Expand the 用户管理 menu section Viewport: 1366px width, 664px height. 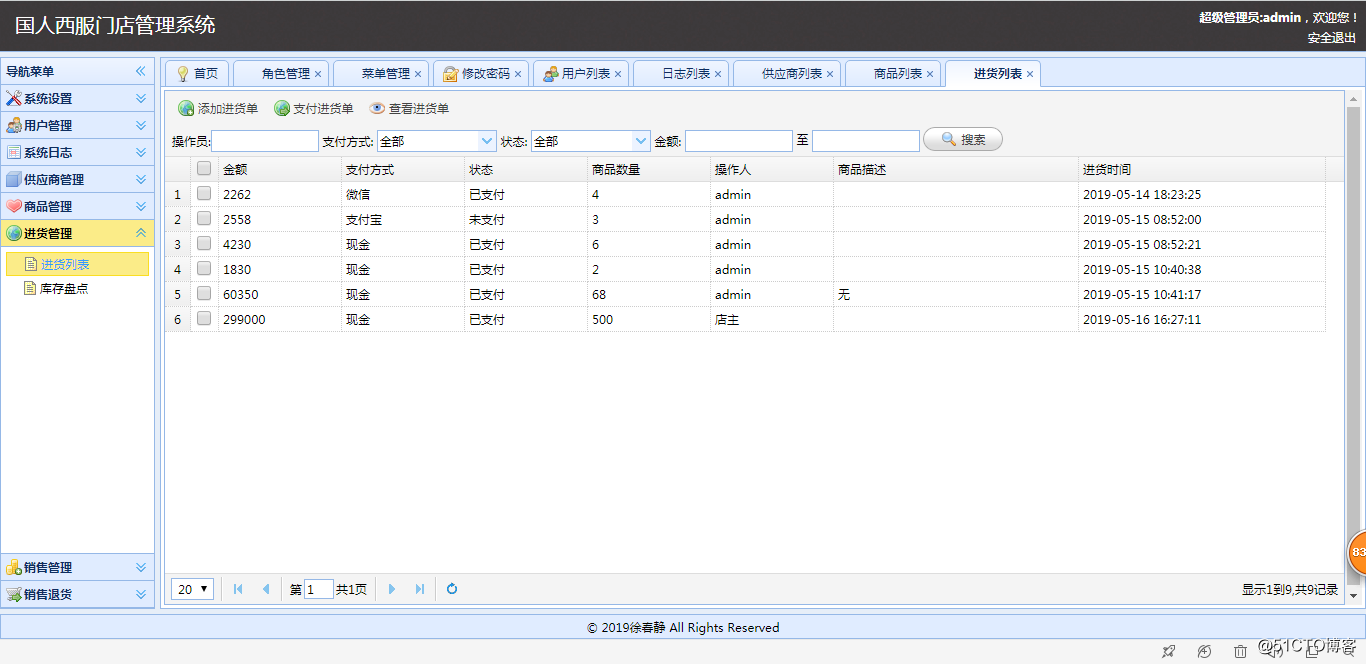tap(141, 126)
